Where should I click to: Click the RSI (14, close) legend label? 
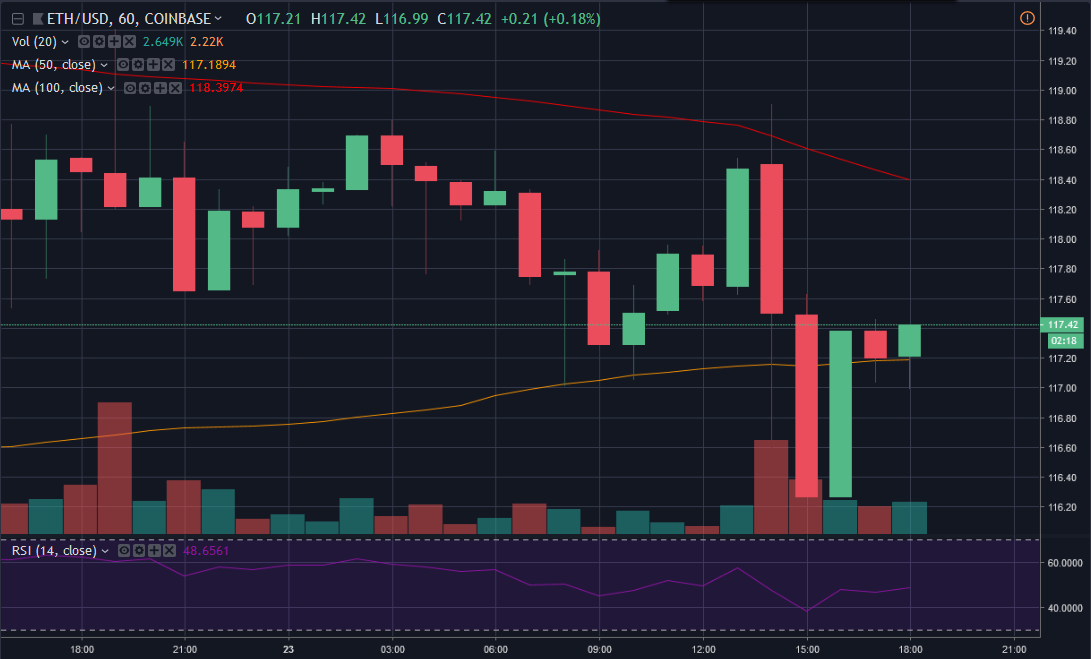click(54, 550)
